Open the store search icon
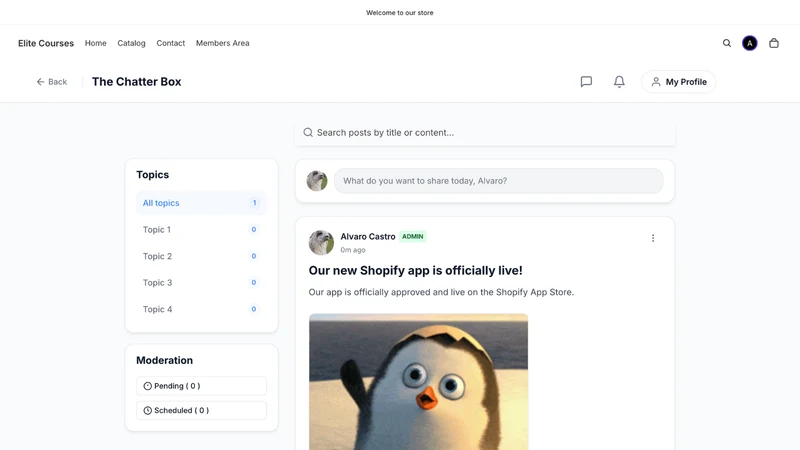This screenshot has width=800, height=450. click(x=727, y=43)
